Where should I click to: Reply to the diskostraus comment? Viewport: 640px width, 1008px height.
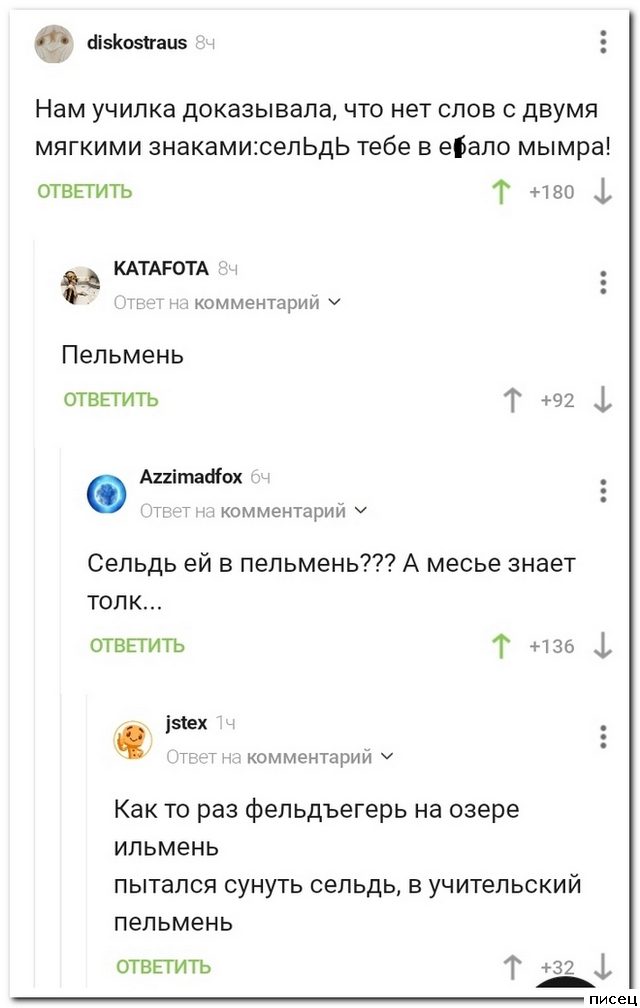coord(85,192)
